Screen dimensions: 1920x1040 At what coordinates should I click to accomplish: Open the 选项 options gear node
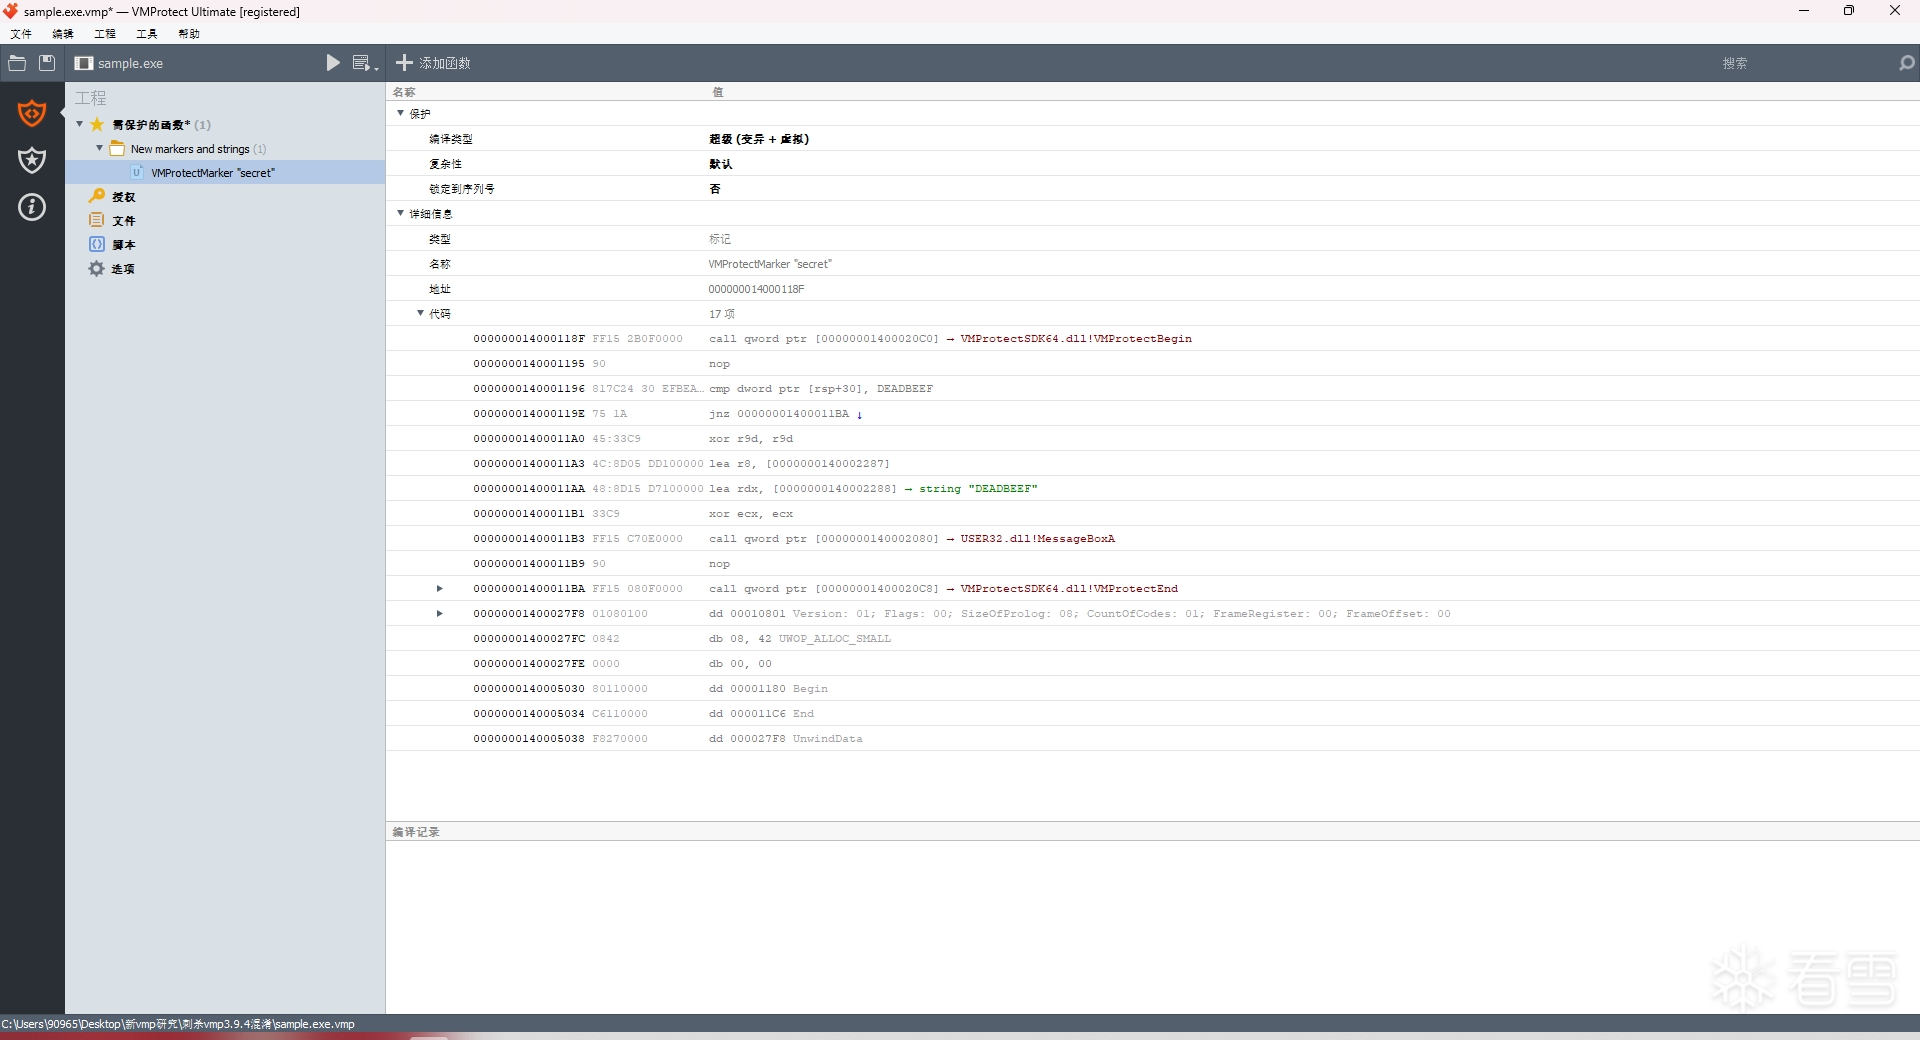point(123,269)
